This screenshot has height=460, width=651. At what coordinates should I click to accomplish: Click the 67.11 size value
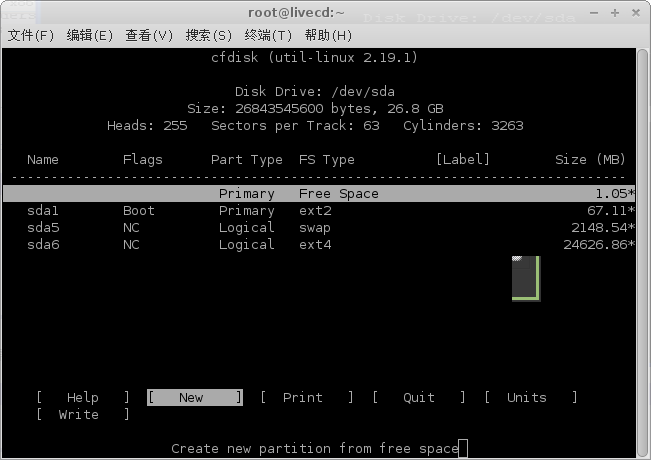[610, 211]
